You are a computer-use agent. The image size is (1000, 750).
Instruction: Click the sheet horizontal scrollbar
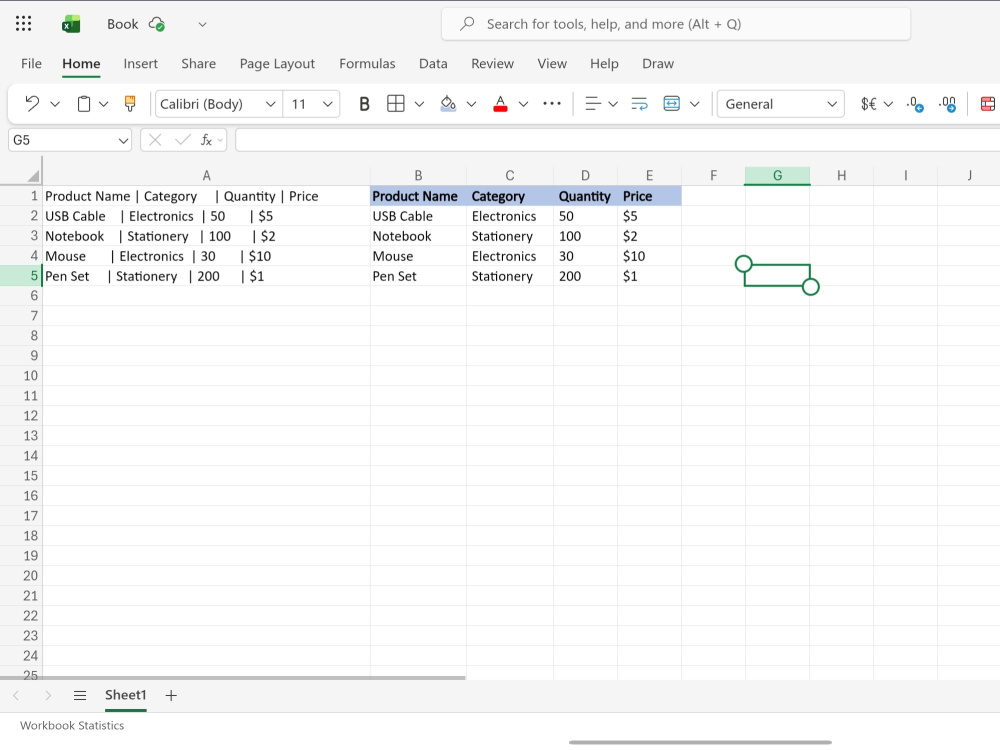(233, 678)
